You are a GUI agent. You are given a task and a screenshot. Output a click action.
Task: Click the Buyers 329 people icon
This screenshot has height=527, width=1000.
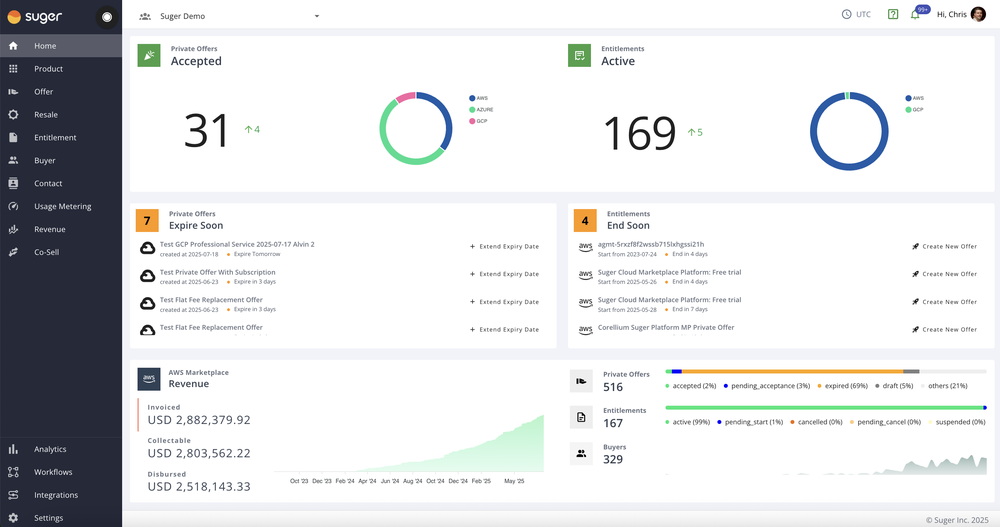(x=581, y=454)
